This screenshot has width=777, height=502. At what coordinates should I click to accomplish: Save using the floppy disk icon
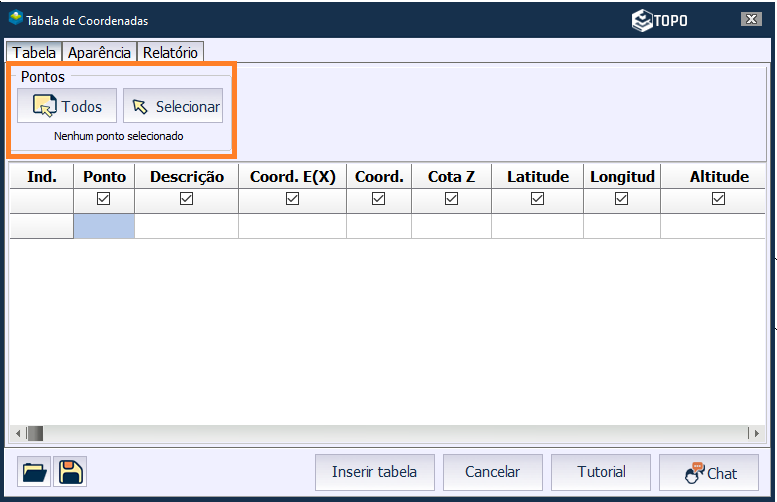(69, 473)
